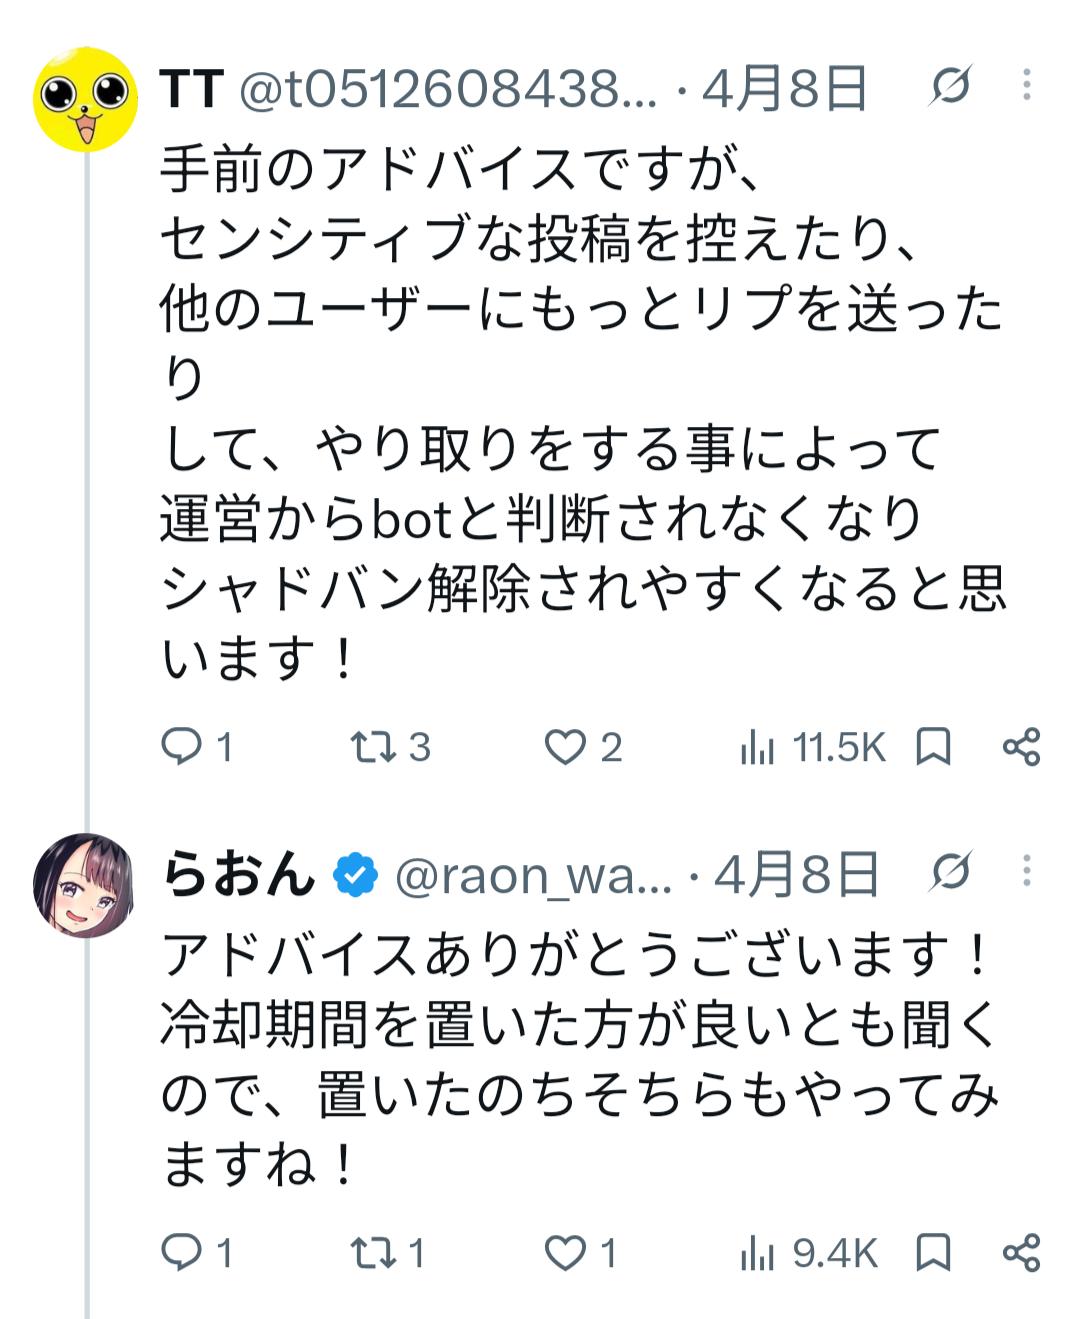Open Grok icon on TT's tweet
This screenshot has height=1319, width=1078.
click(x=950, y=86)
